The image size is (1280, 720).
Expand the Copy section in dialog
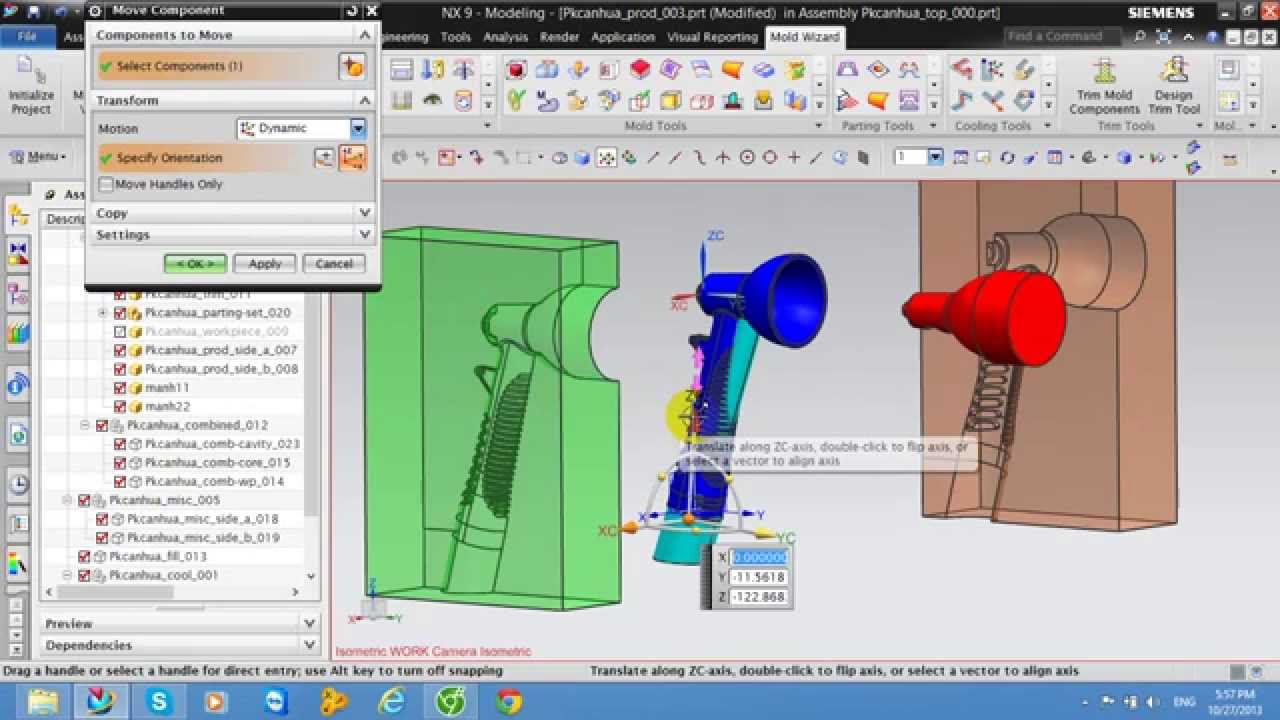pos(364,213)
